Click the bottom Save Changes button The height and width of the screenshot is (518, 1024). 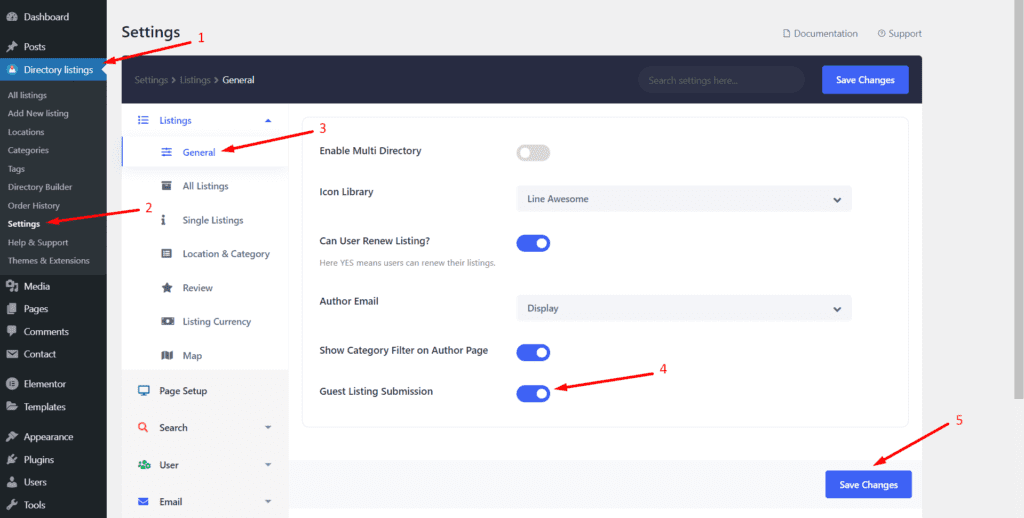point(868,485)
